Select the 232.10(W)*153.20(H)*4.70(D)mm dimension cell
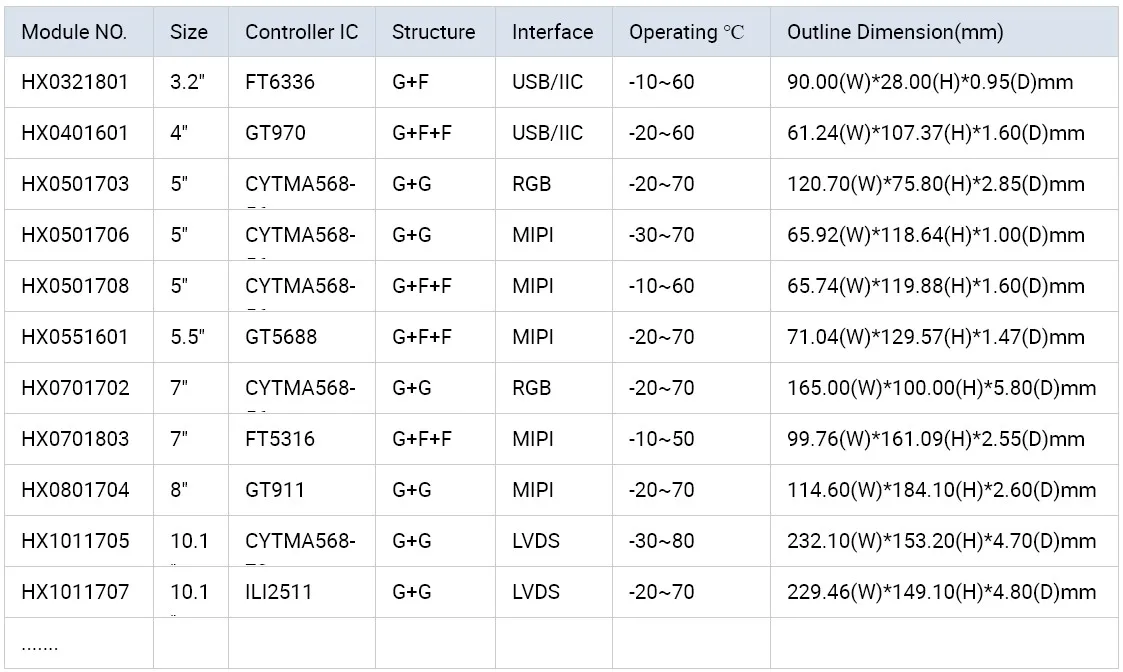The image size is (1123, 672). 941,542
